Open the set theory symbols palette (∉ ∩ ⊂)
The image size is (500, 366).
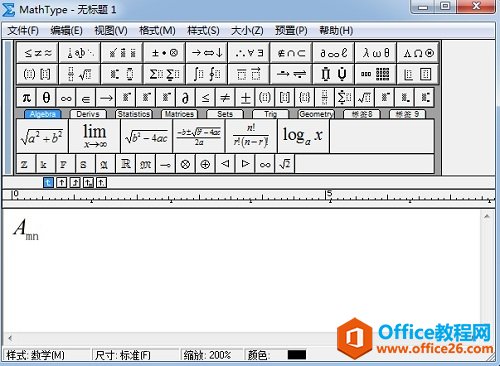pyautogui.click(x=292, y=53)
